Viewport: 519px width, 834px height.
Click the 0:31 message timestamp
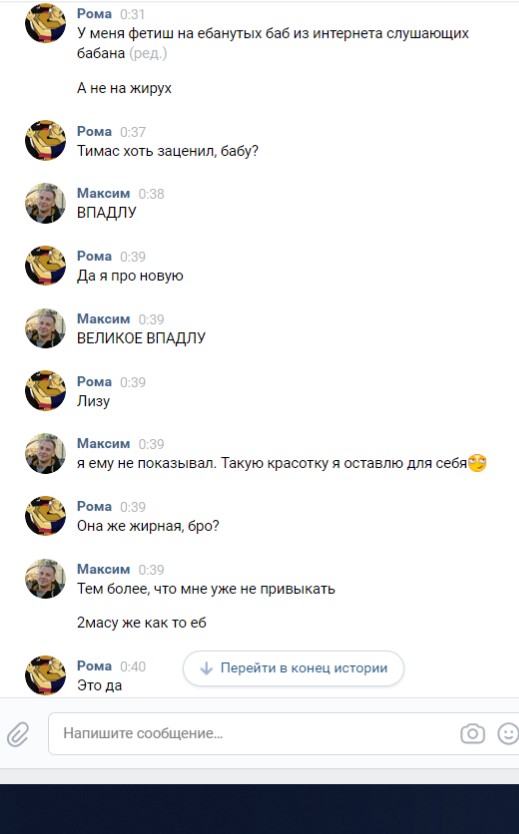point(132,14)
